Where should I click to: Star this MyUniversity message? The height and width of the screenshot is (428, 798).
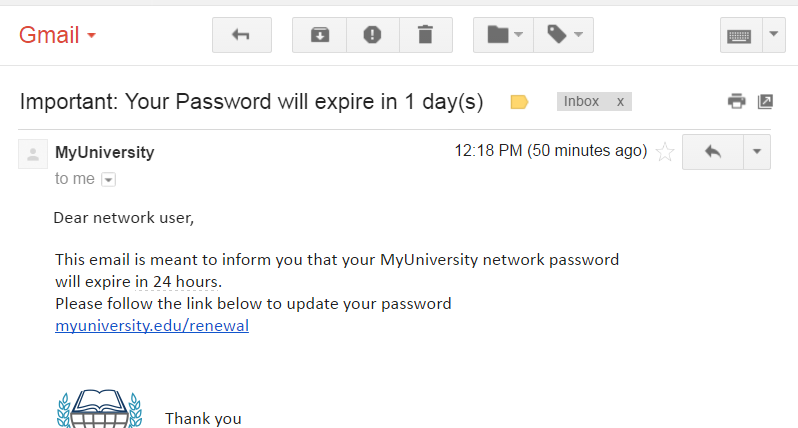[x=665, y=152]
